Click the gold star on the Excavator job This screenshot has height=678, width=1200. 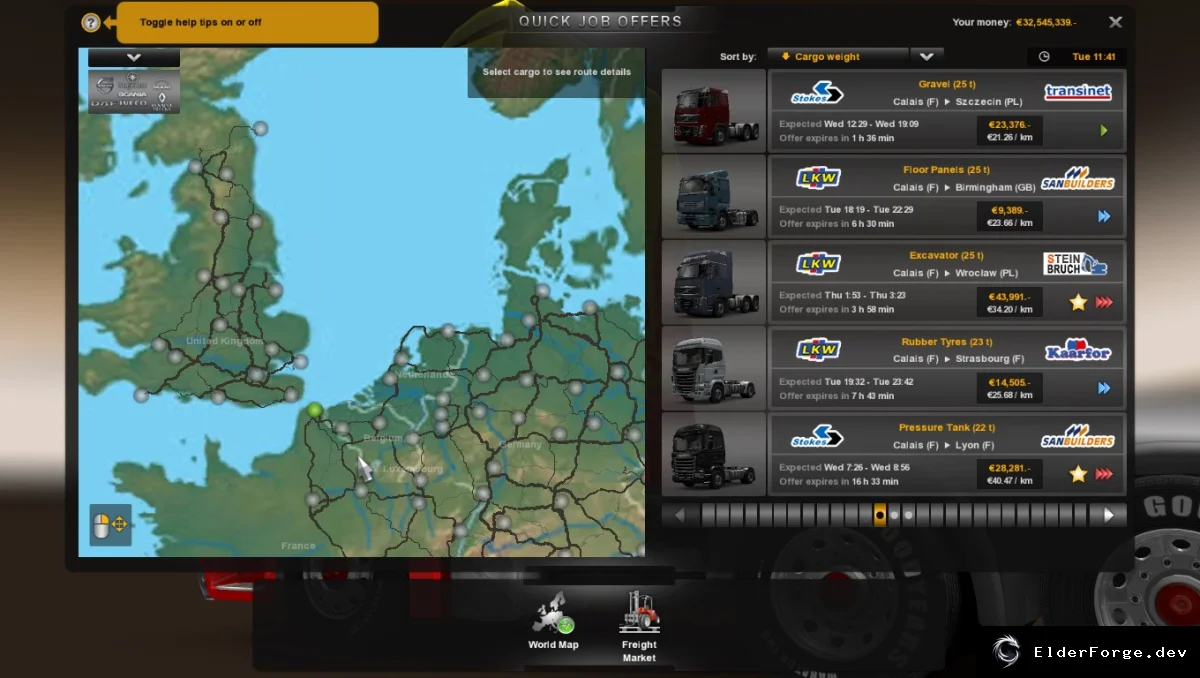coord(1078,302)
